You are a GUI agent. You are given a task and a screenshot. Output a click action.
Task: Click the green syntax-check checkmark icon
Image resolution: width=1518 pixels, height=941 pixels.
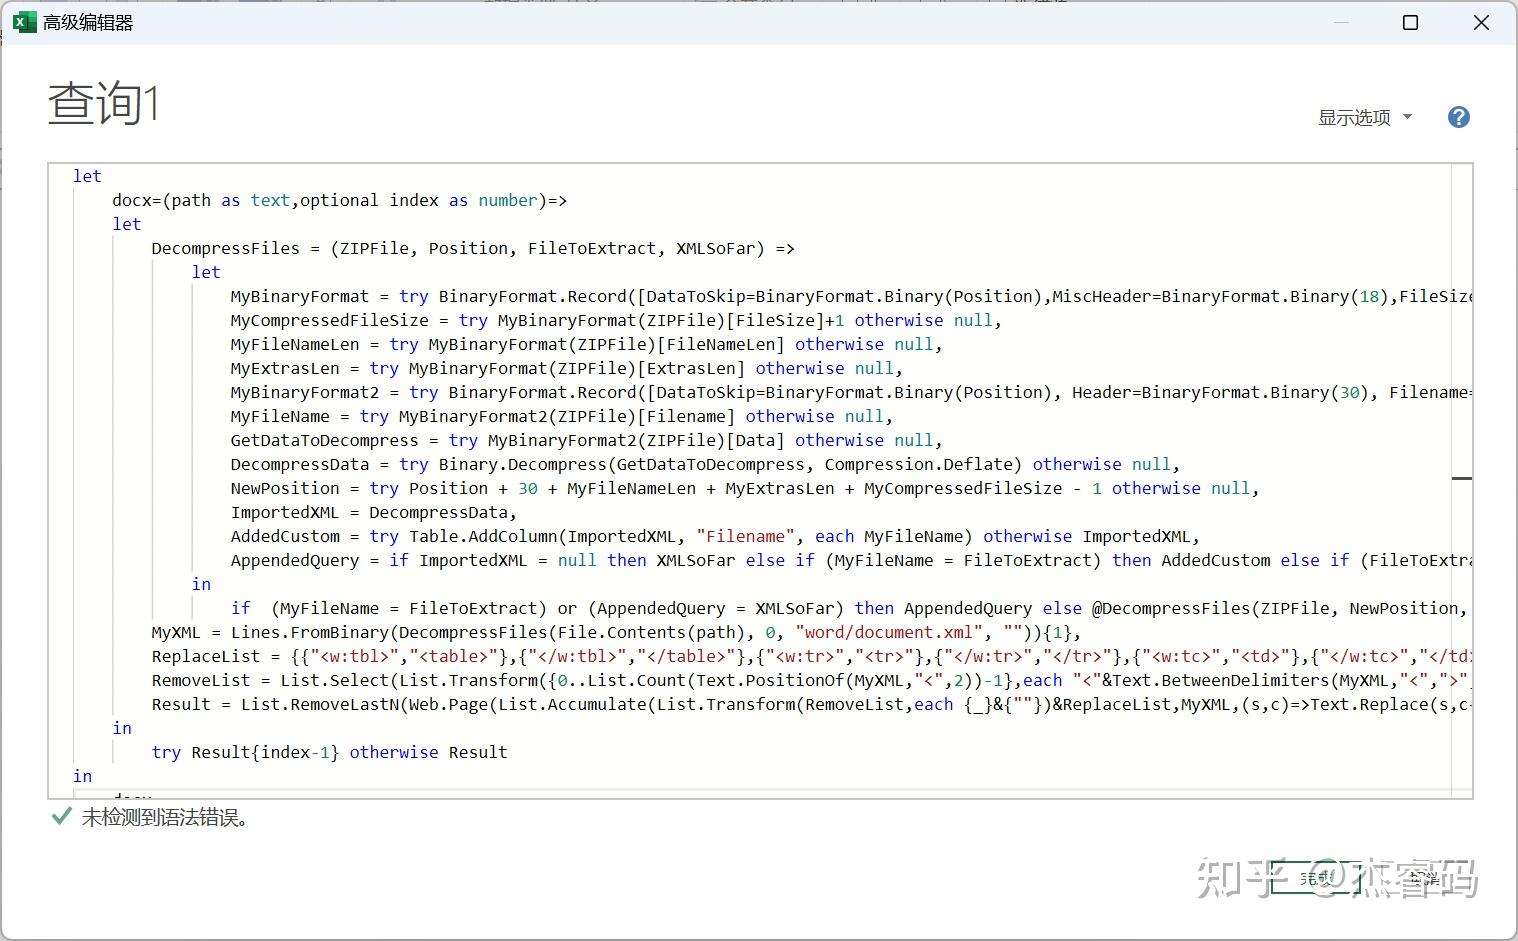tap(60, 817)
